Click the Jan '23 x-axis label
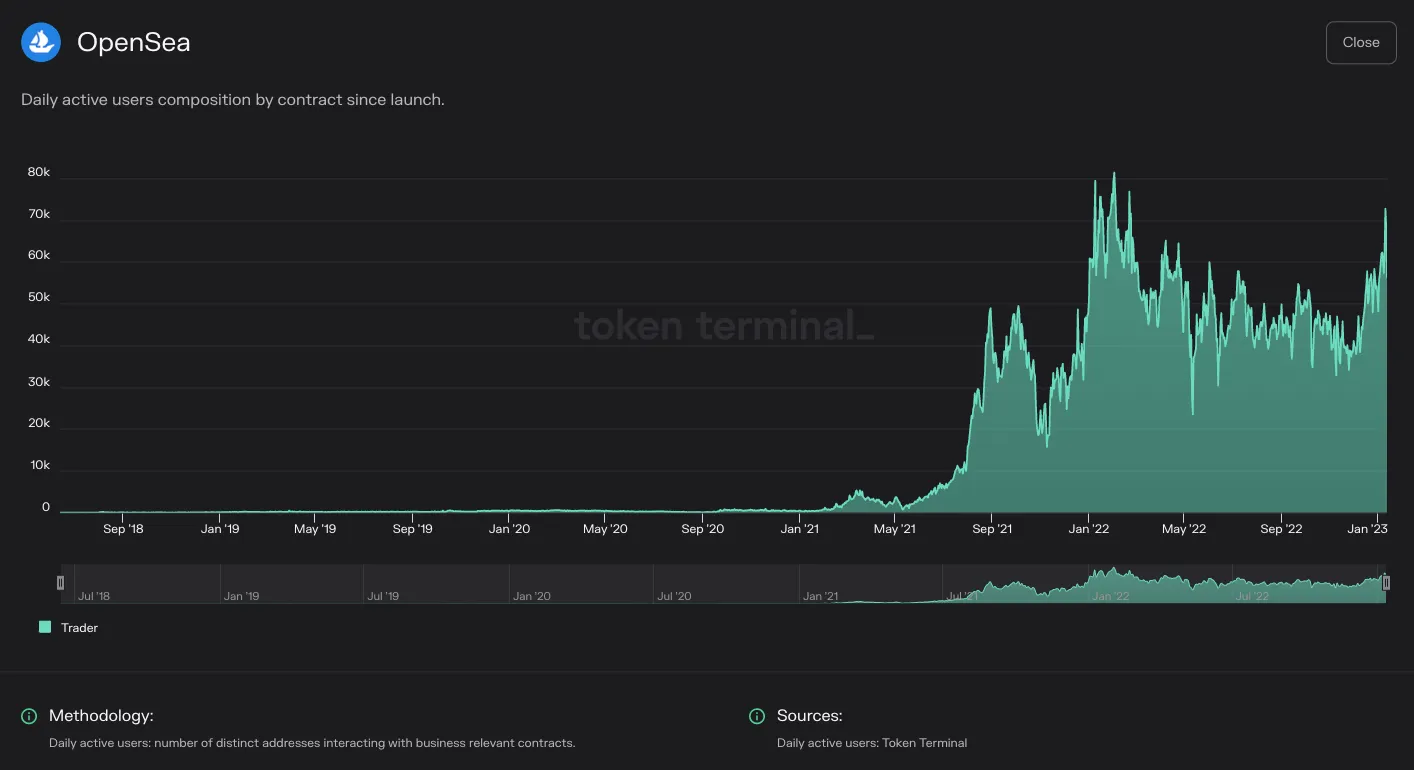The height and width of the screenshot is (770, 1414). click(1367, 529)
